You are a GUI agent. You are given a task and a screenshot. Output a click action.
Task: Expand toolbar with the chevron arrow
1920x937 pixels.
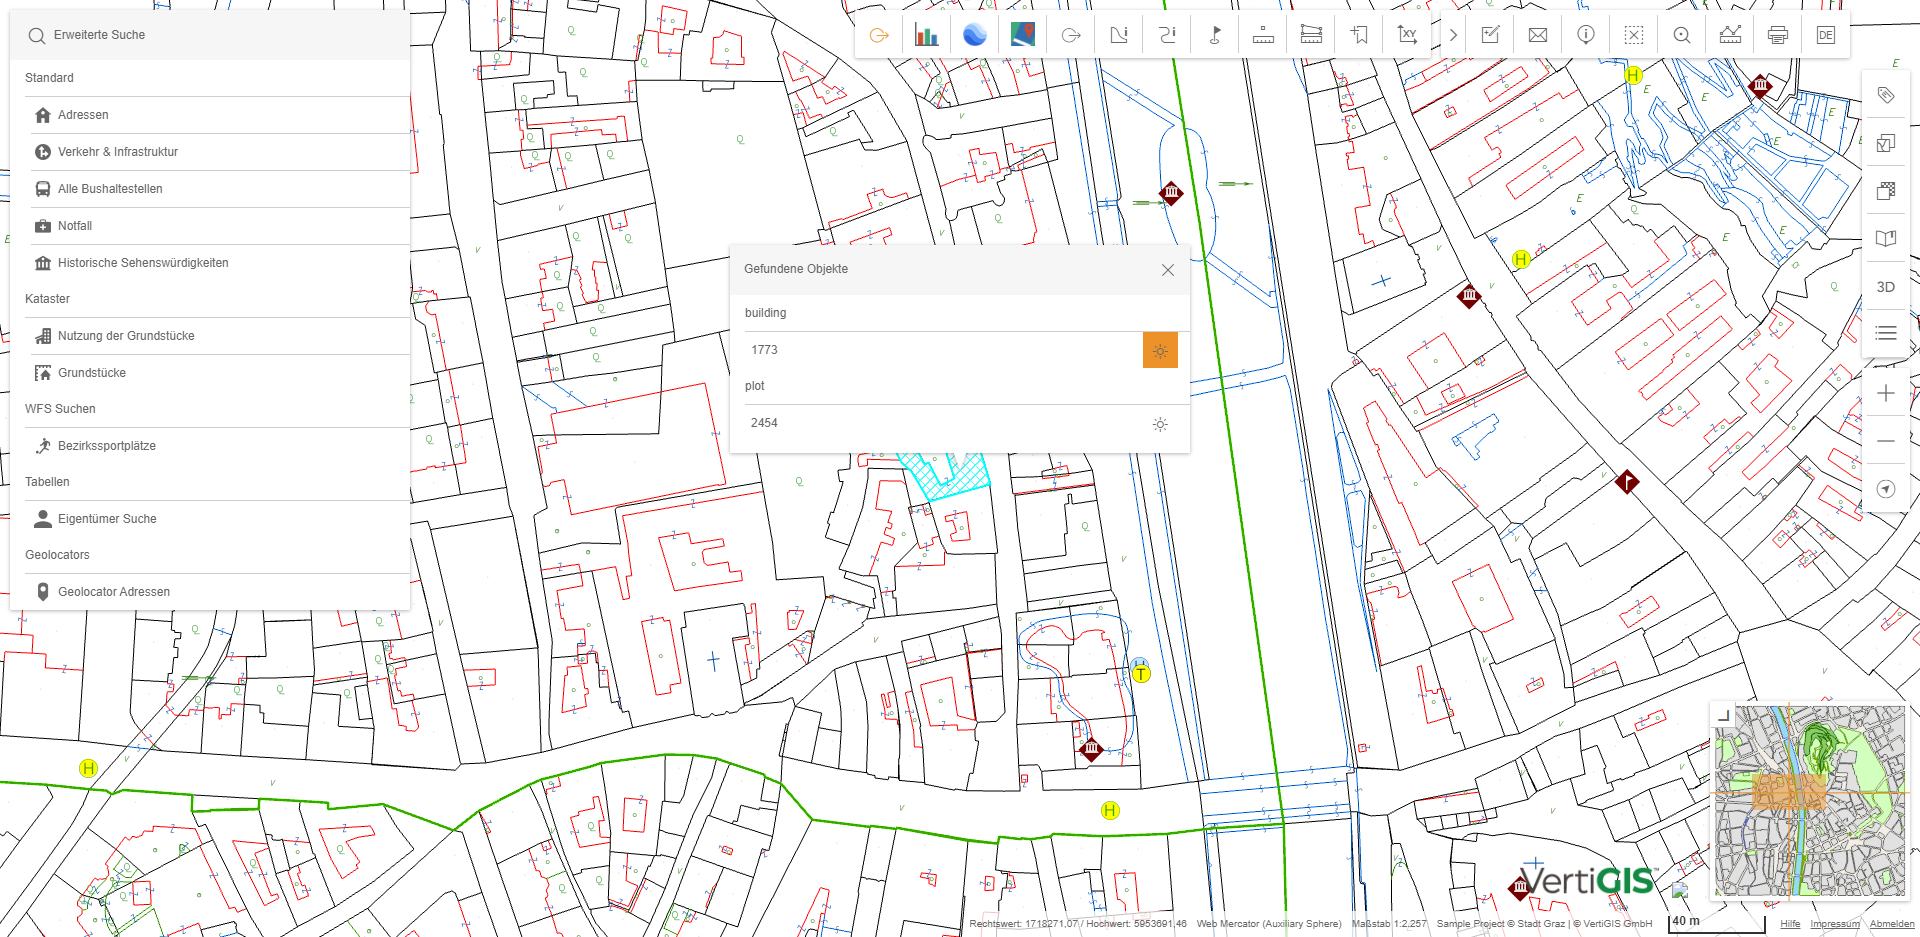coord(1453,35)
